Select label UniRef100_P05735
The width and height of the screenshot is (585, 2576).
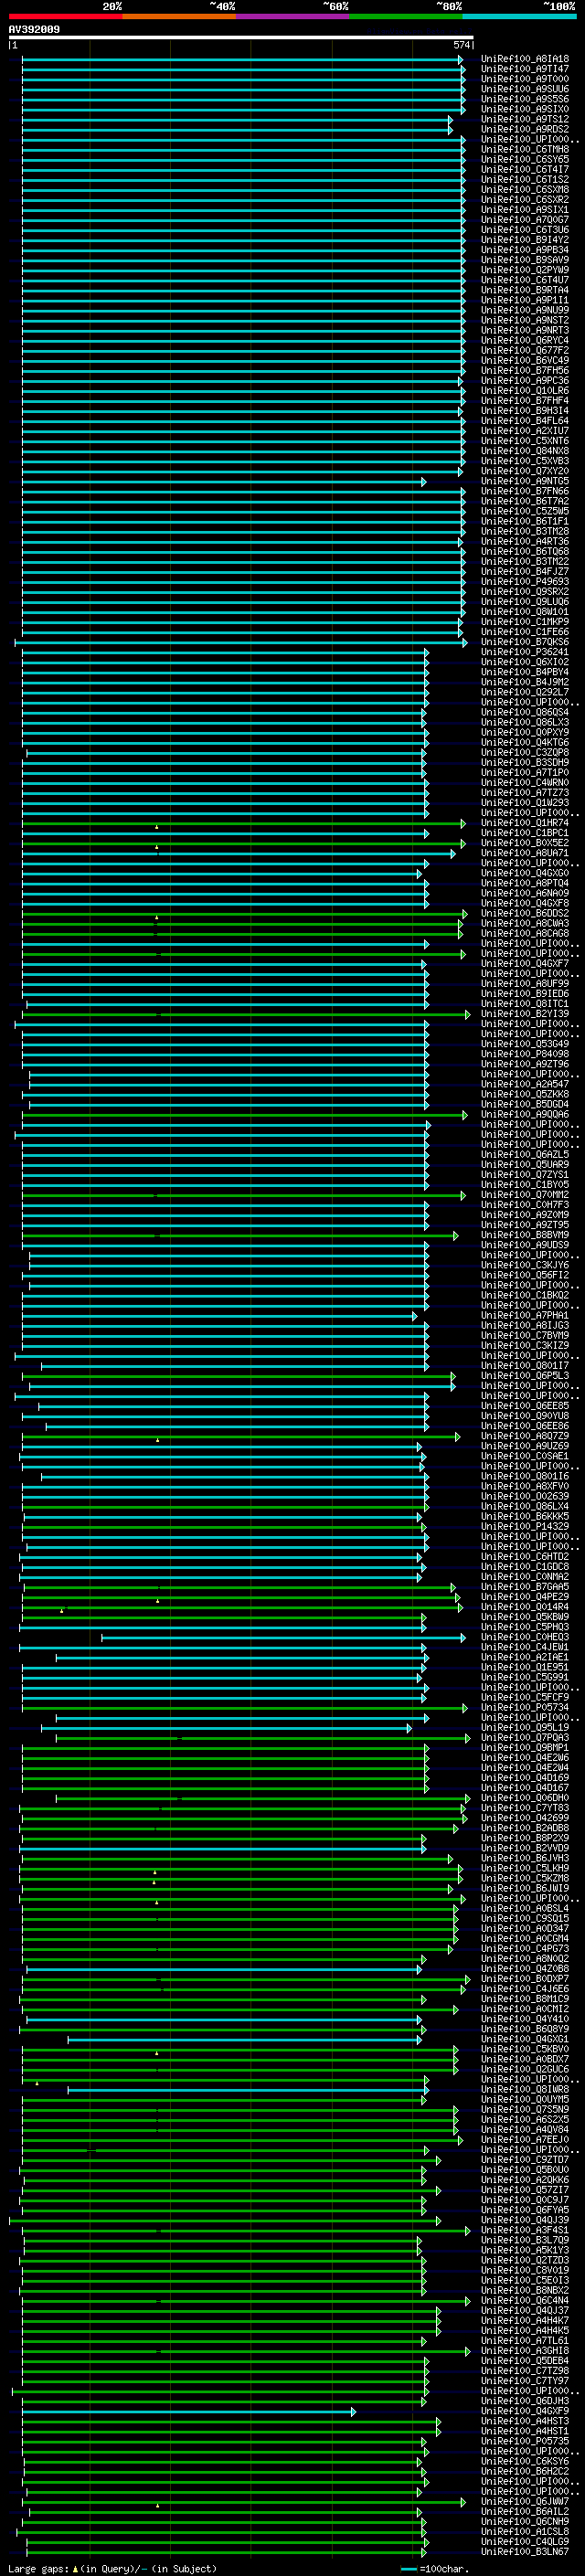pyautogui.click(x=525, y=2441)
